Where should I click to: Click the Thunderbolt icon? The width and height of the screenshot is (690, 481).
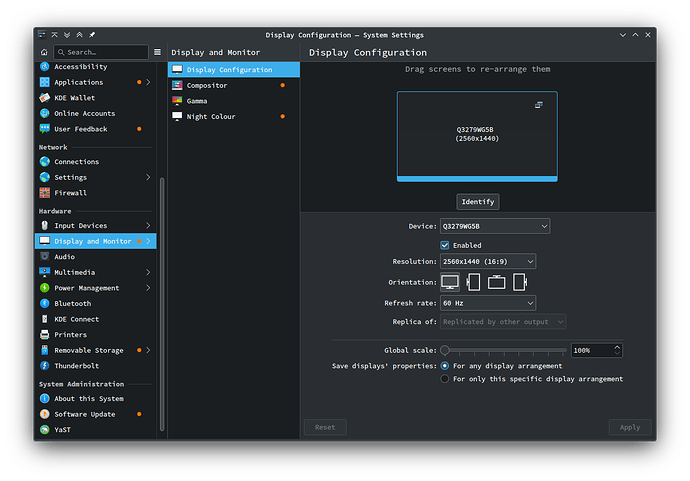coord(44,366)
